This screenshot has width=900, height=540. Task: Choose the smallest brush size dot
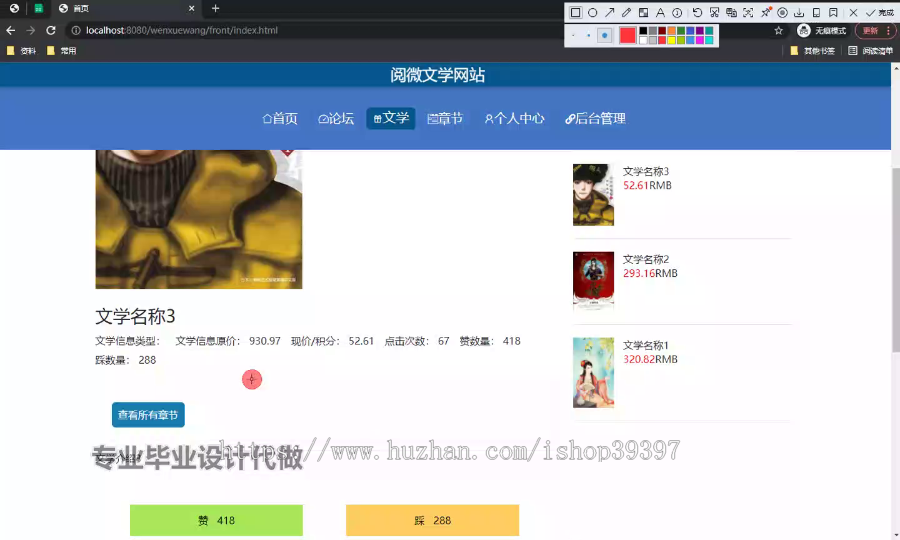573,35
